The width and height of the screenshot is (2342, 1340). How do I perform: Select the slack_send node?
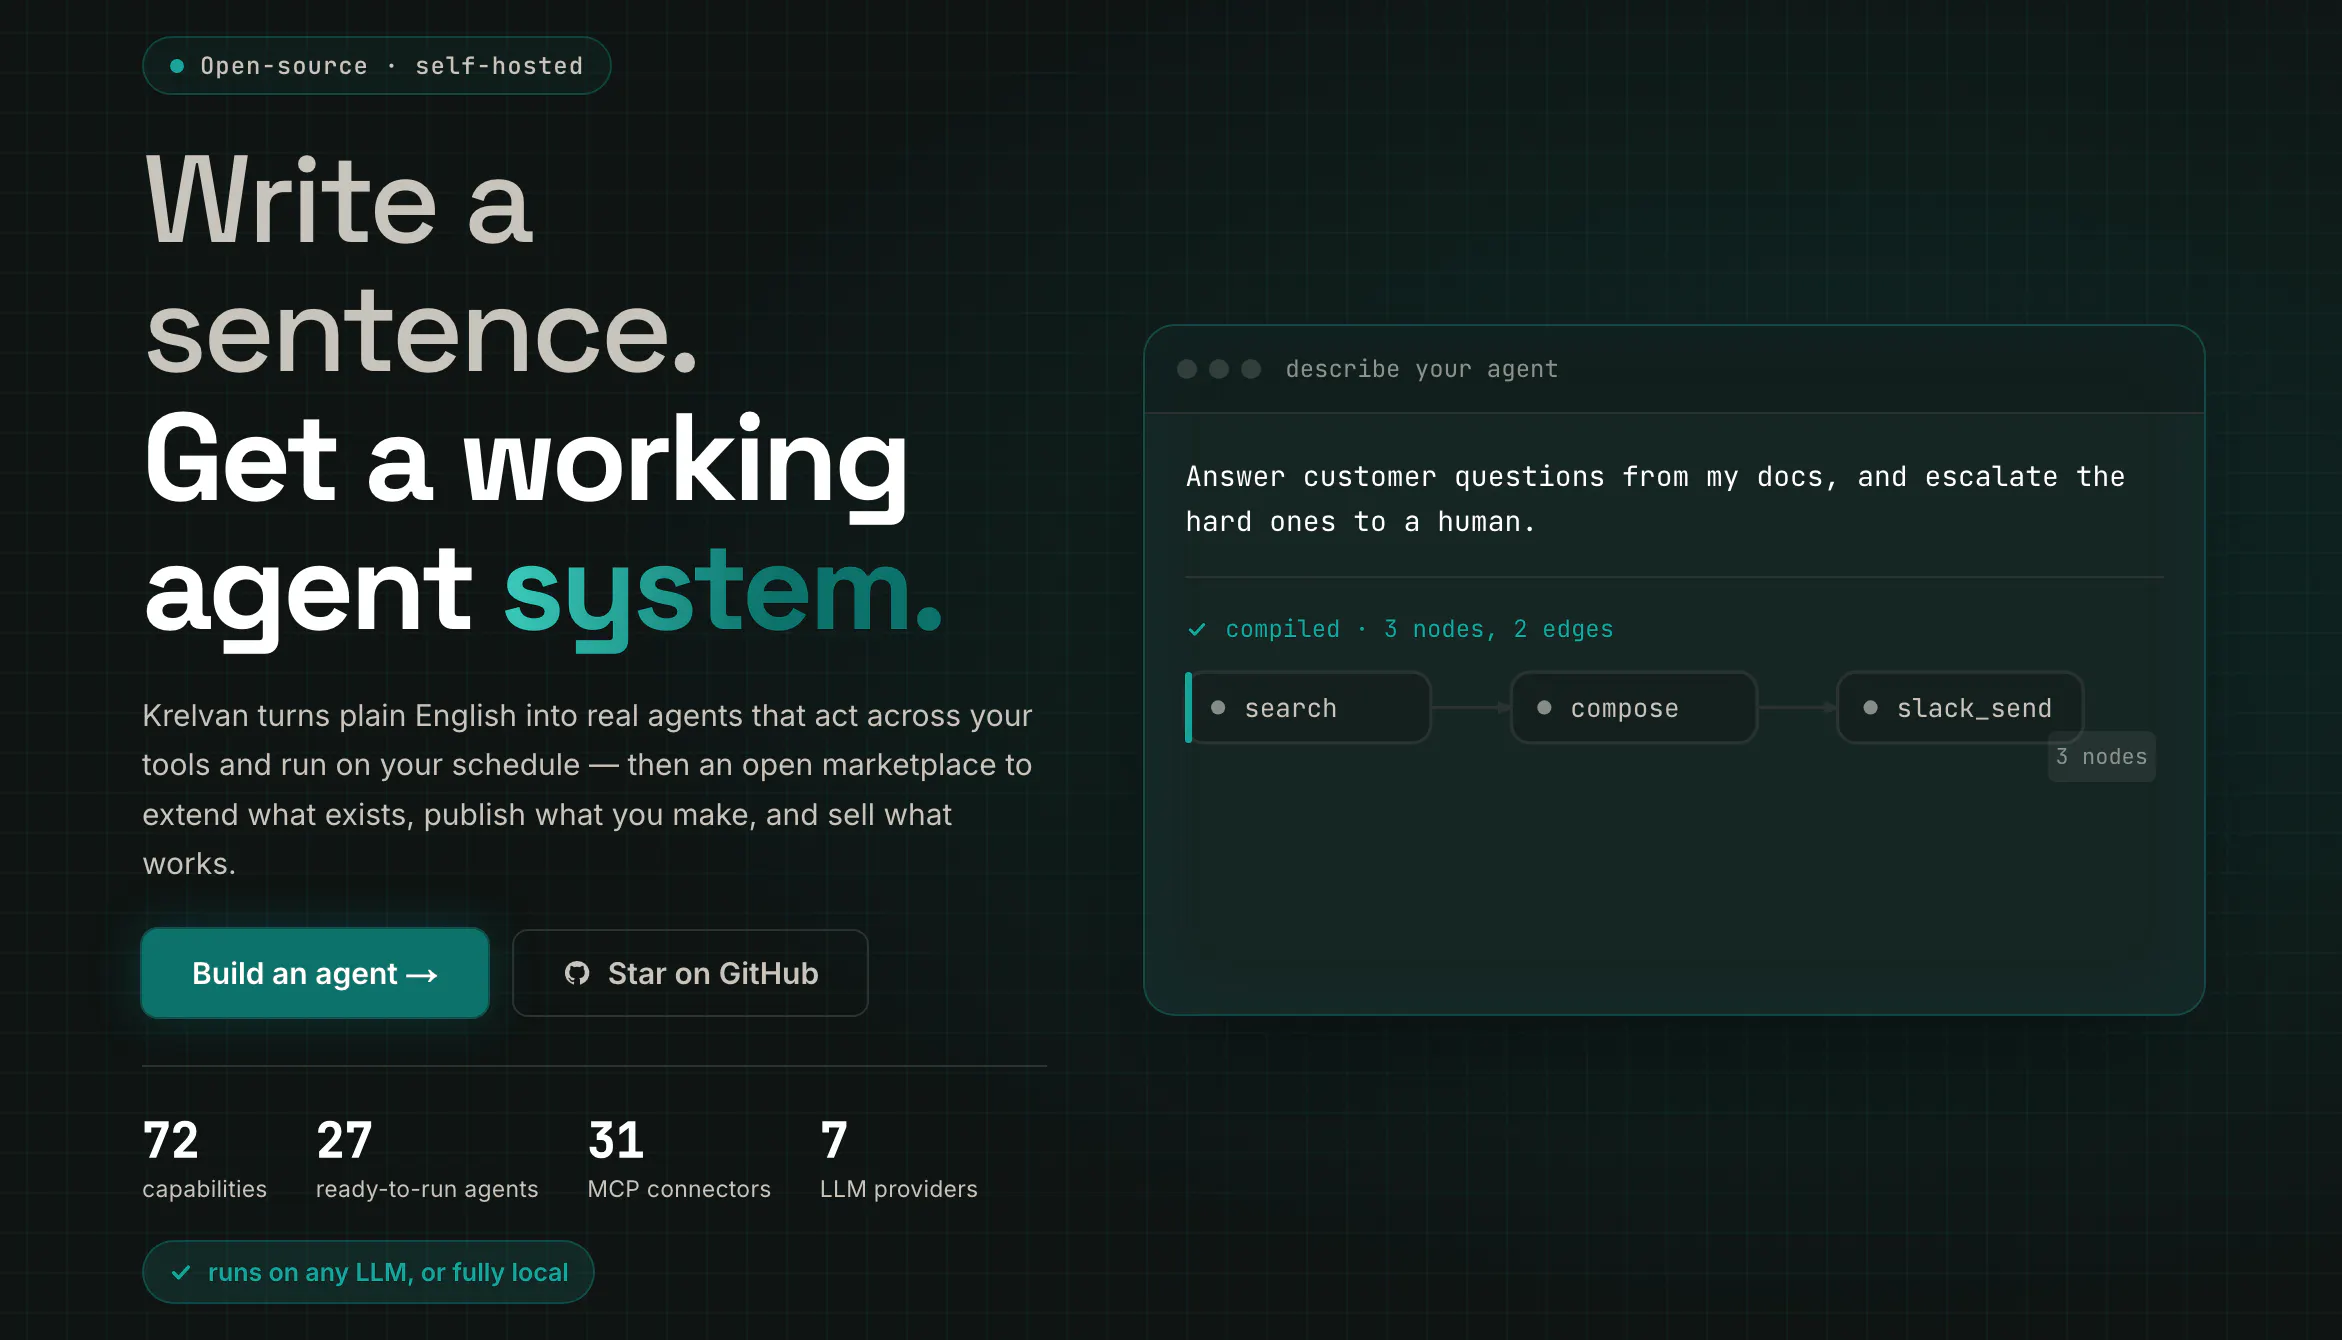tap(1960, 708)
